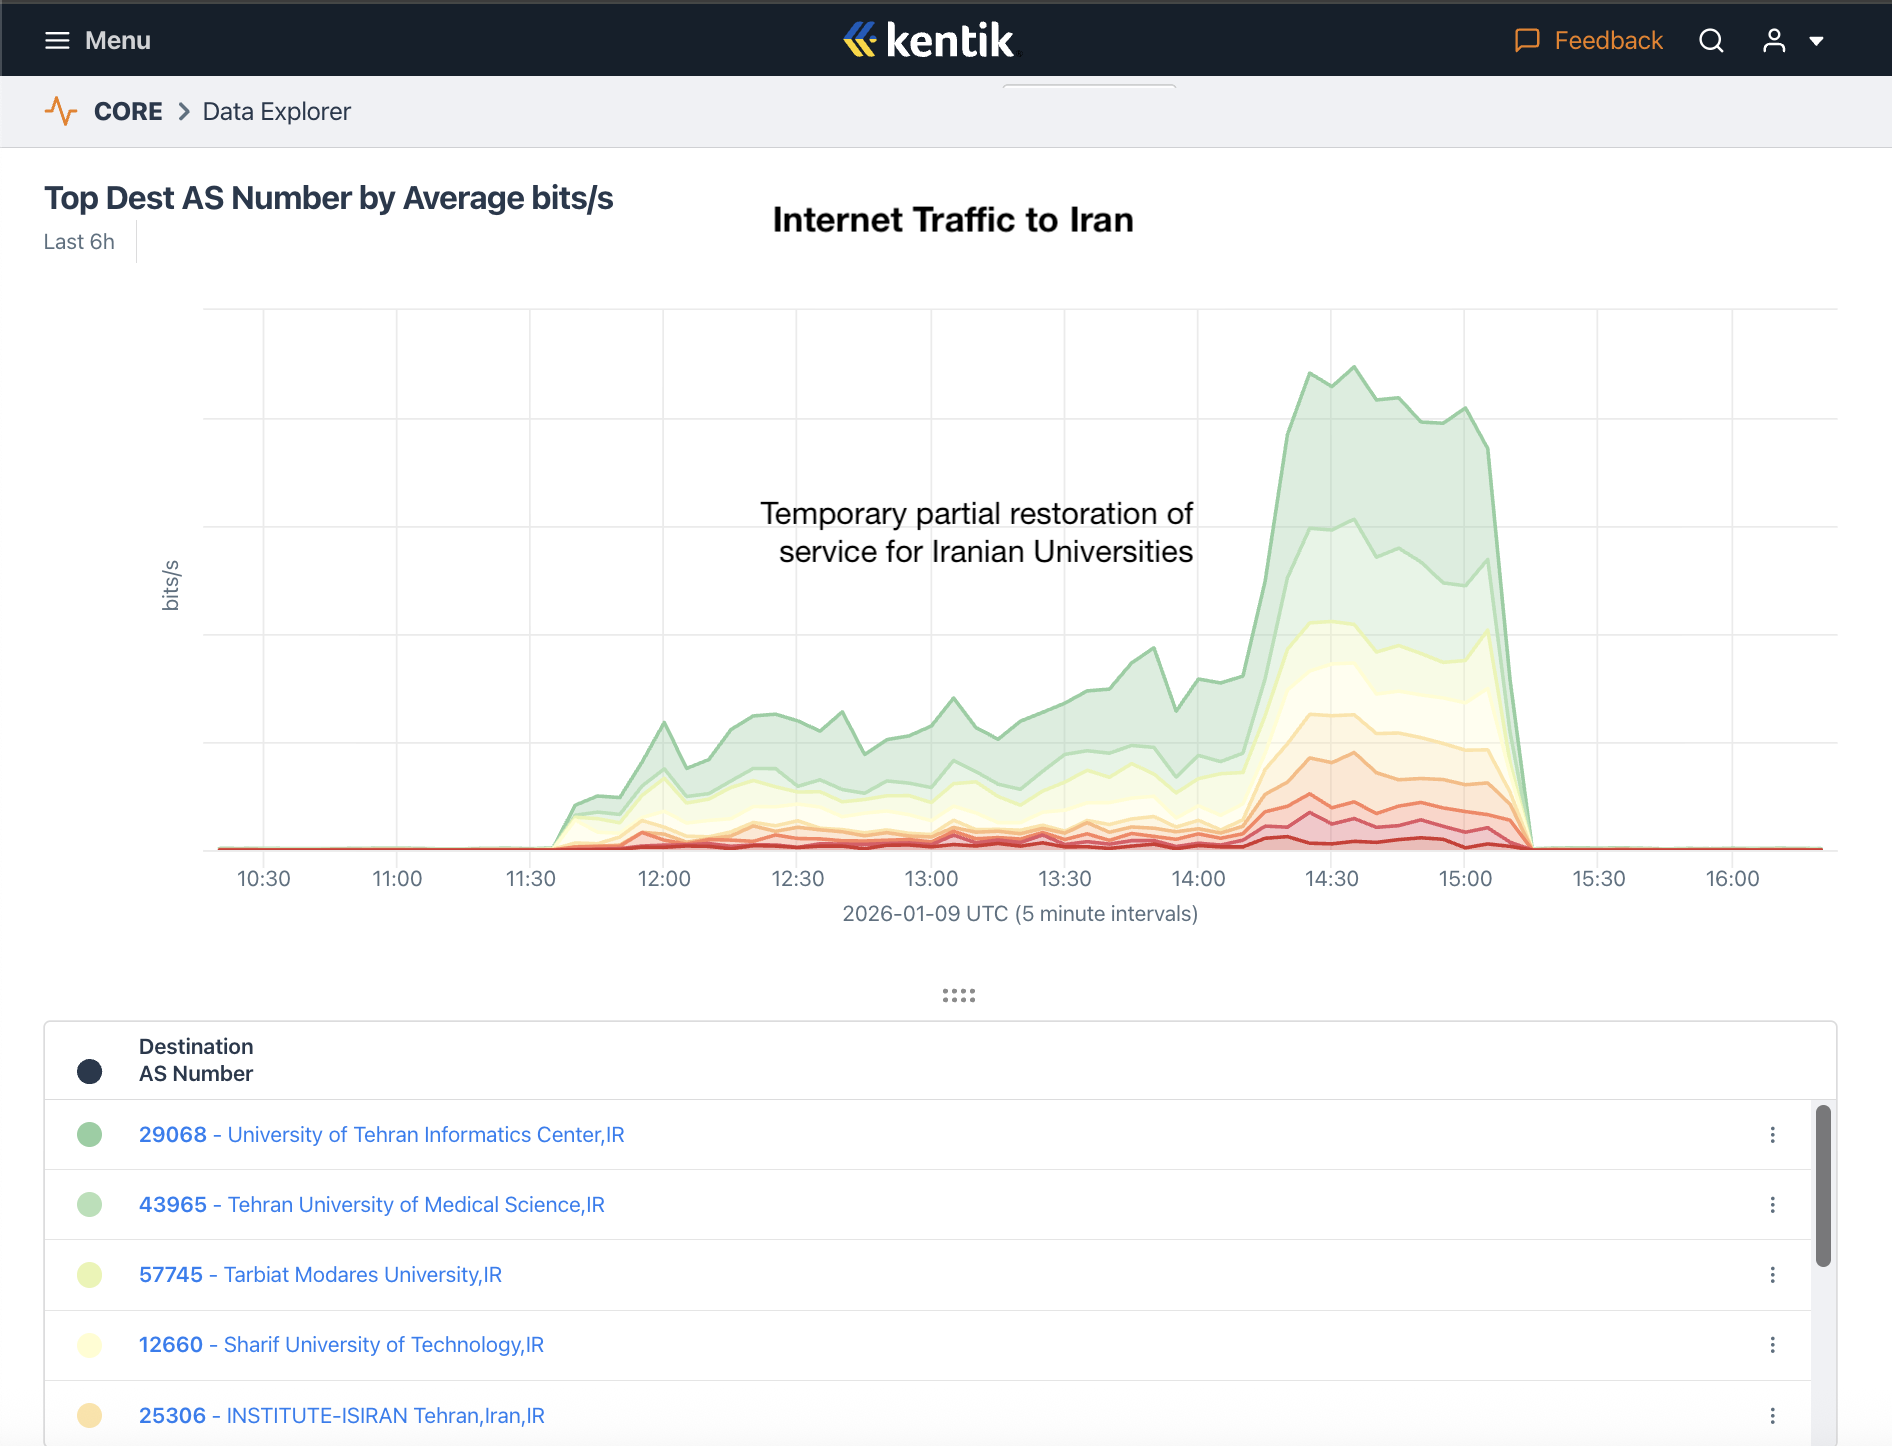Viewport: 1892px width, 1446px height.
Task: Click the Feedback speech bubble icon
Action: pyautogui.click(x=1526, y=40)
